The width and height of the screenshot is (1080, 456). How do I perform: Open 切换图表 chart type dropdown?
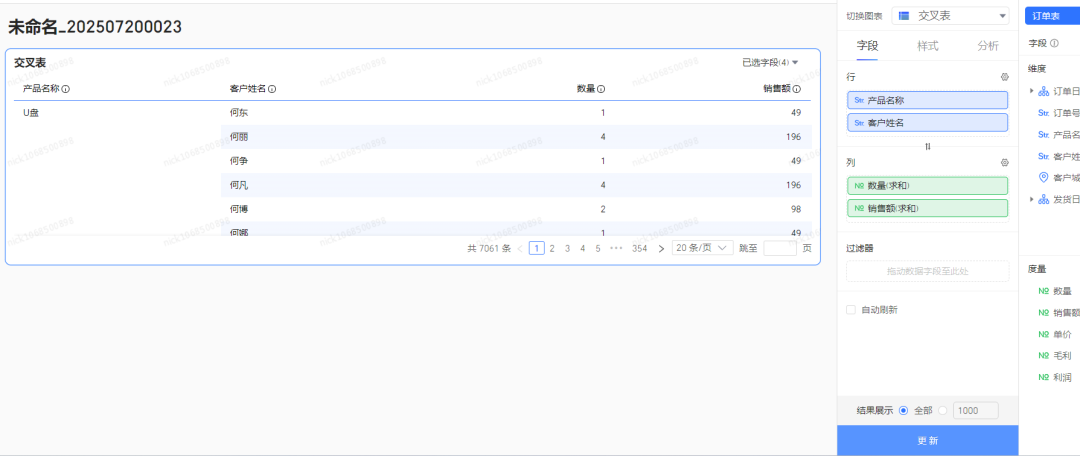(x=950, y=16)
